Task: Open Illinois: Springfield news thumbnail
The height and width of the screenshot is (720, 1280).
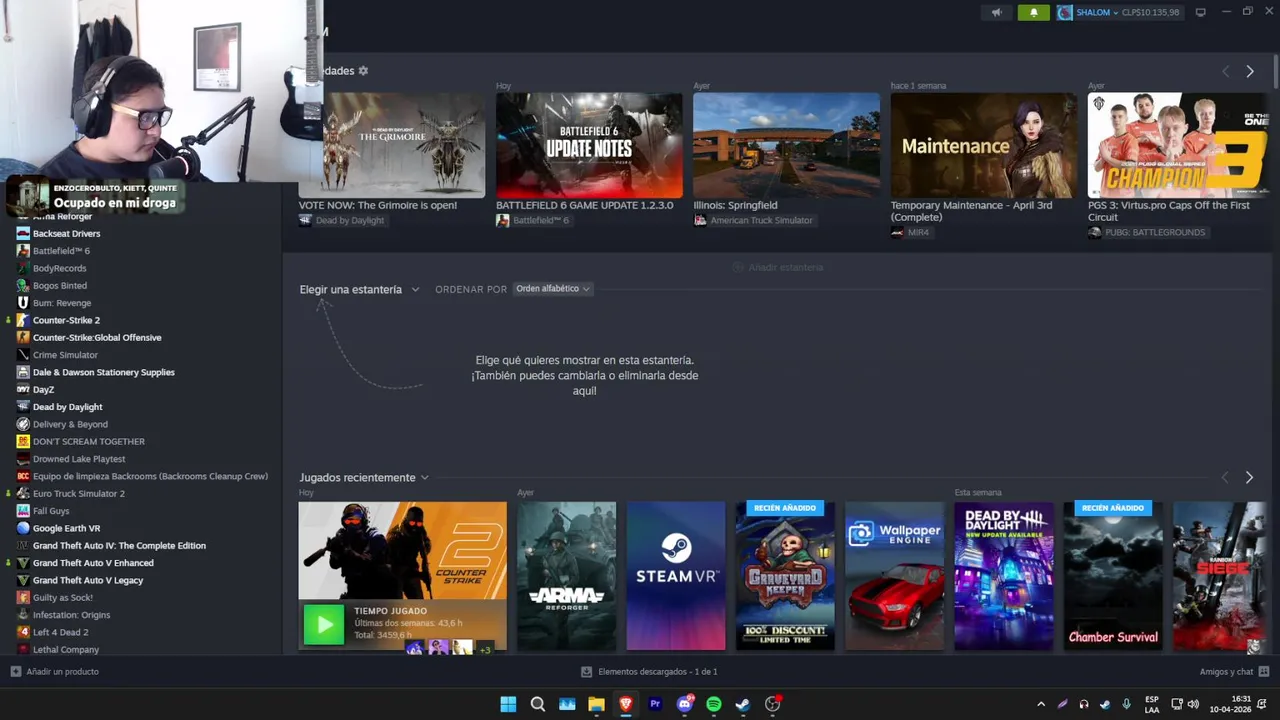Action: [787, 145]
